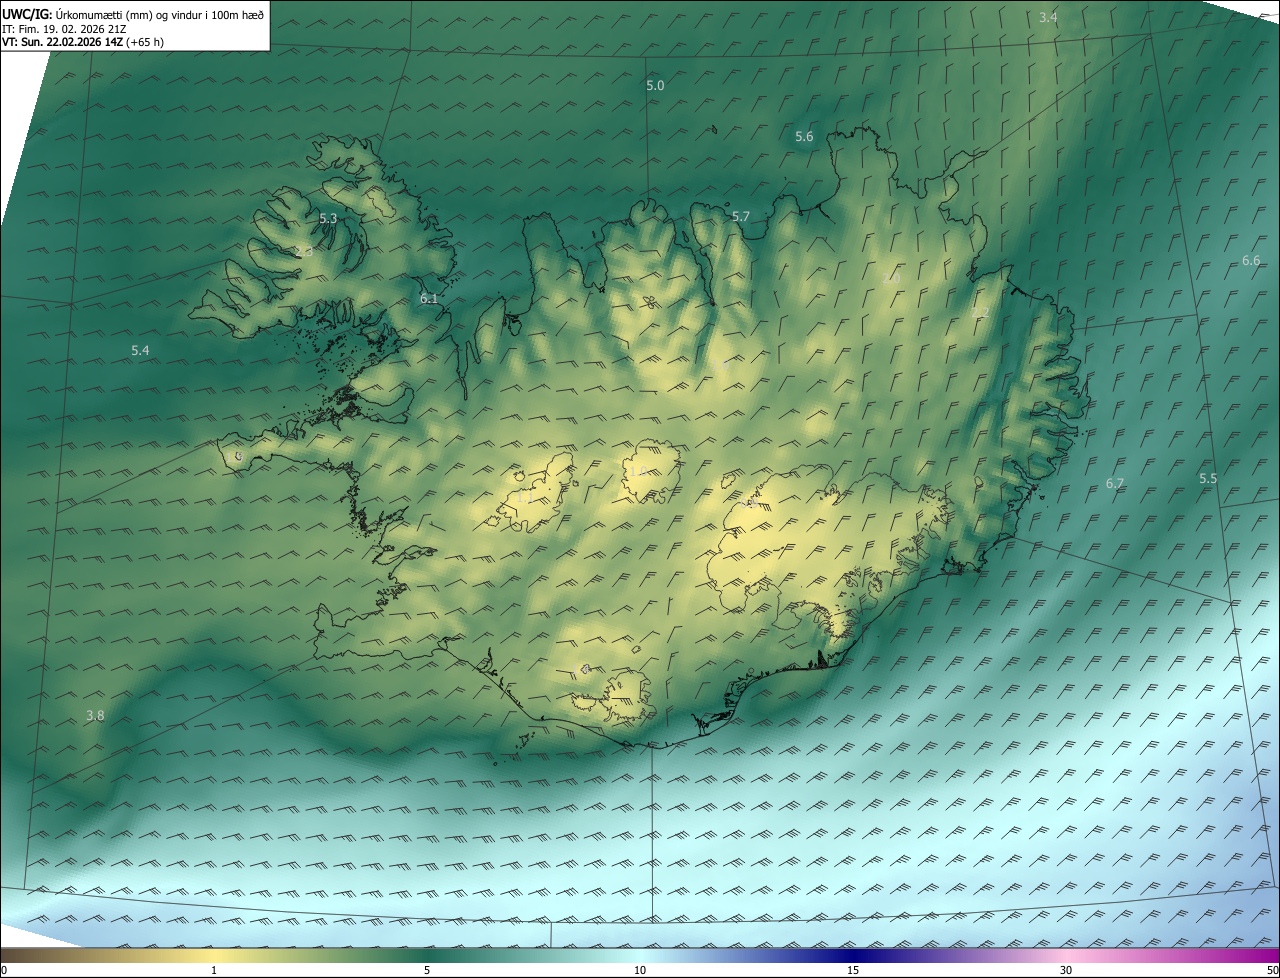Click the map value "5.5"
The height and width of the screenshot is (978, 1280).
(x=1208, y=478)
